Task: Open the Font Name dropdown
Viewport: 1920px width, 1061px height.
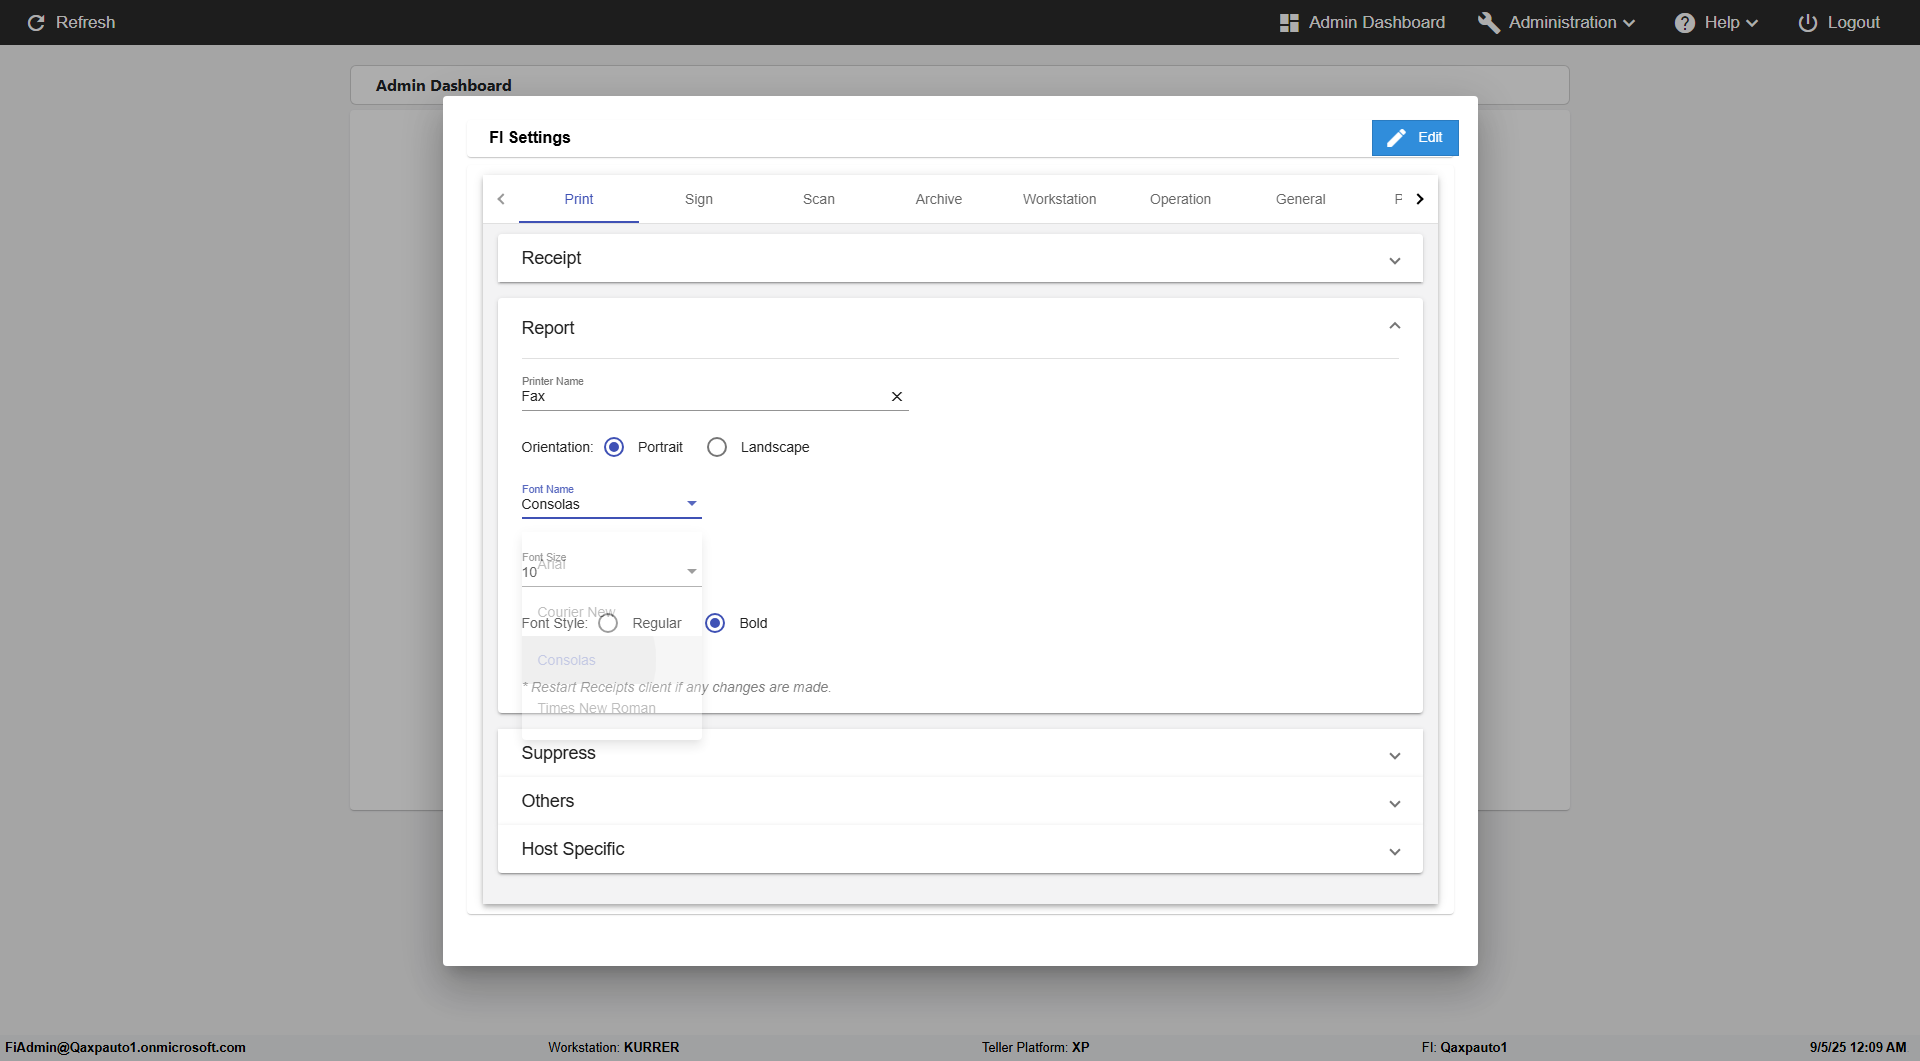Action: [x=611, y=504]
